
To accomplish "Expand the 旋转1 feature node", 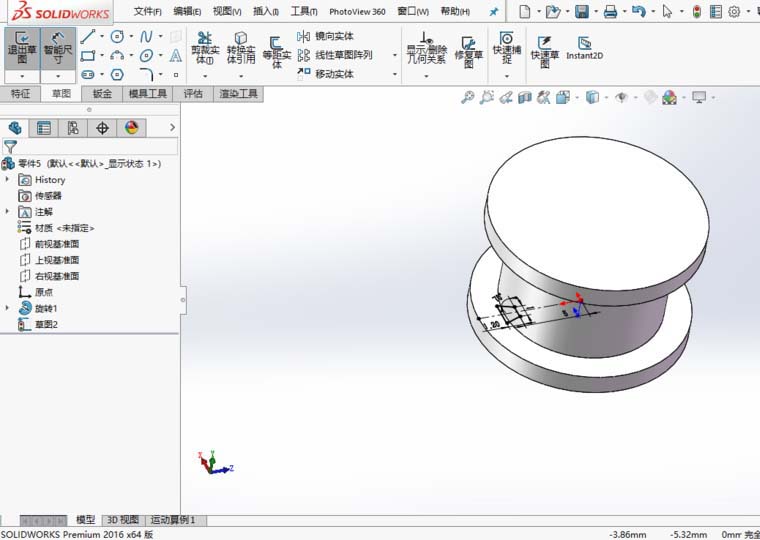I will pos(7,308).
